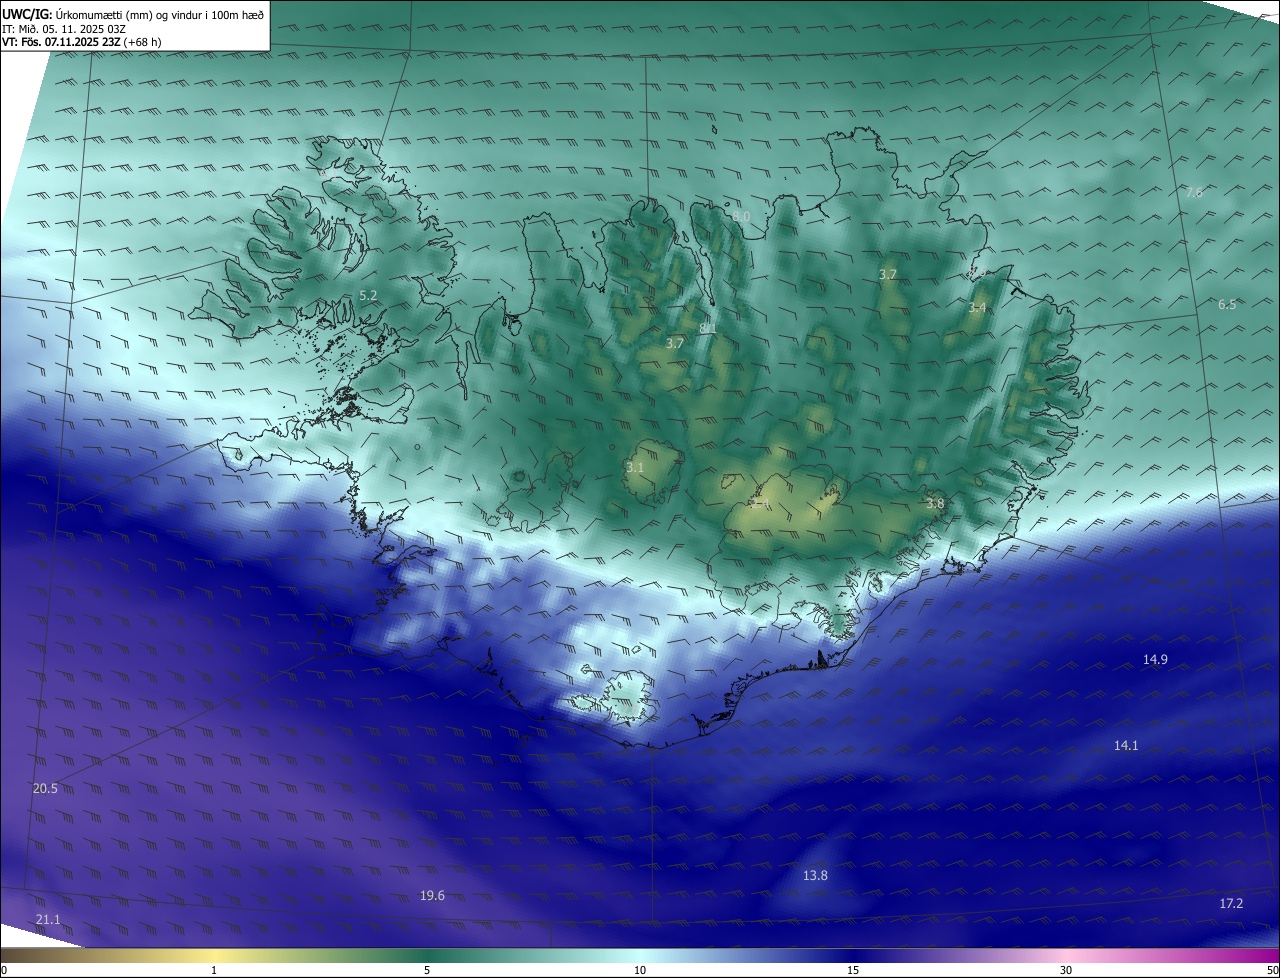Click the 50 tick on the color scale
The width and height of the screenshot is (1280, 978).
[x=1272, y=970]
